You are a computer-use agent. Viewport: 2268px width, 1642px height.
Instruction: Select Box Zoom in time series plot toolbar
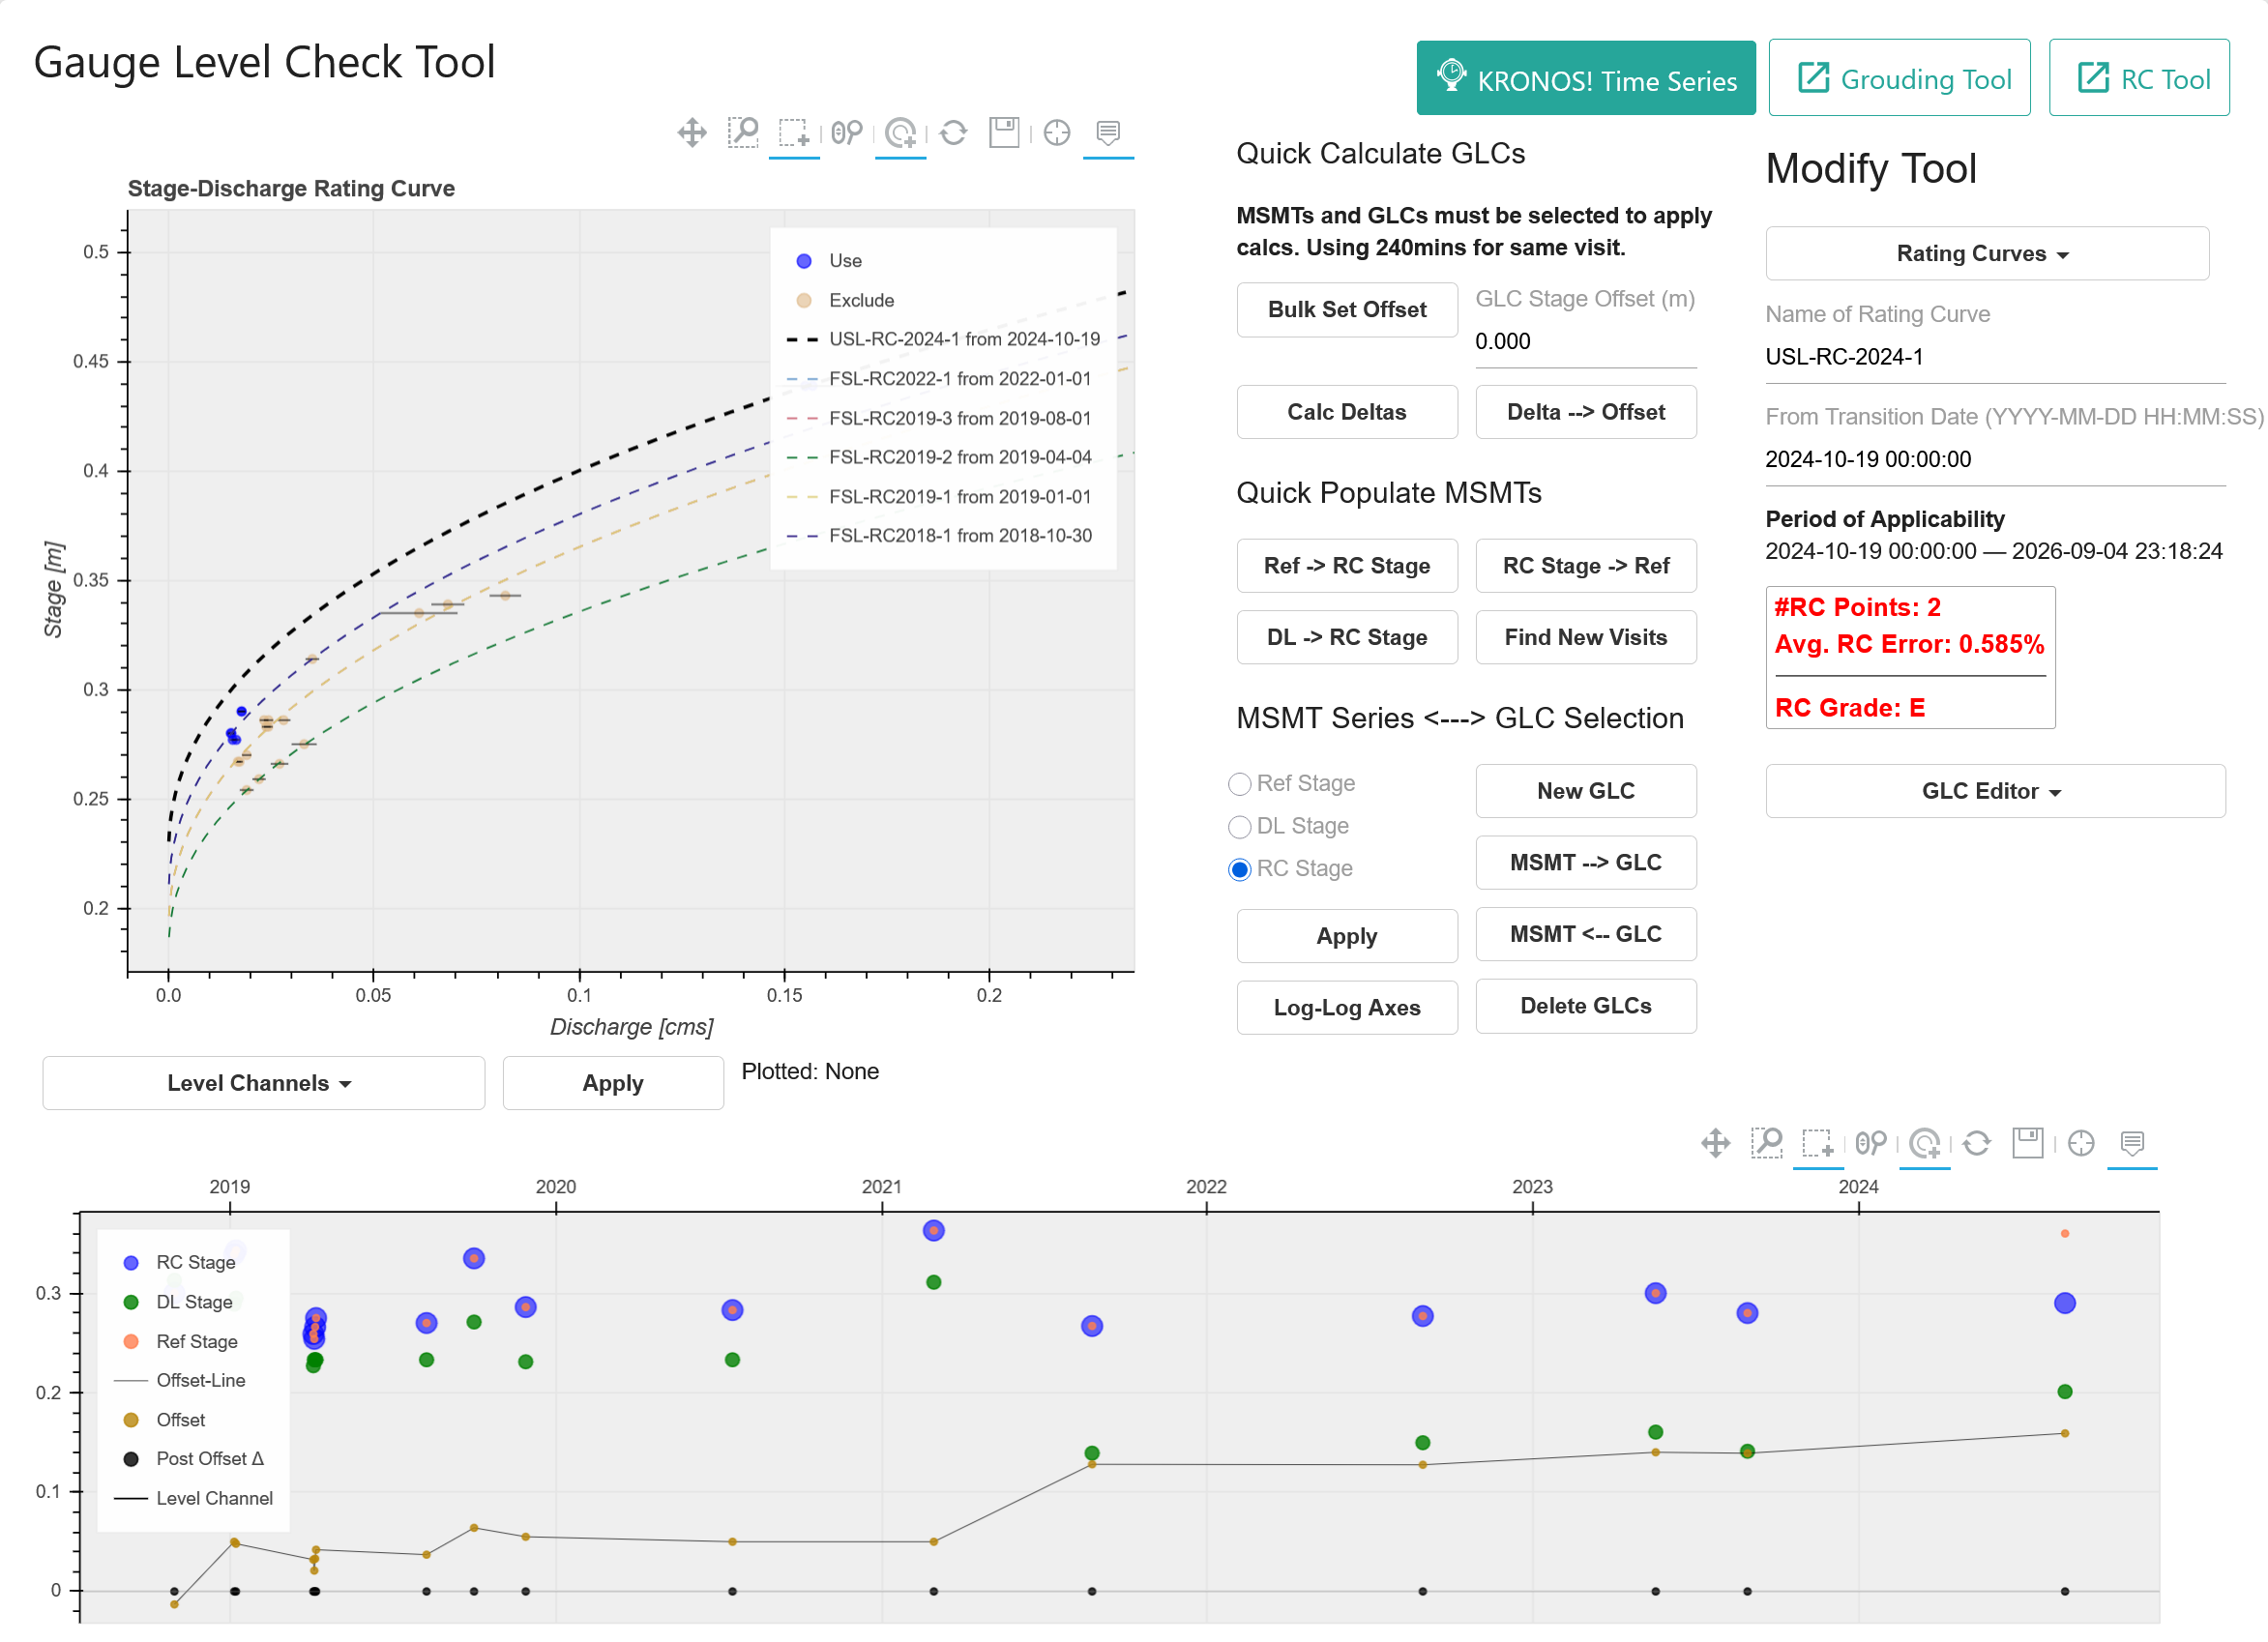pyautogui.click(x=1767, y=1143)
